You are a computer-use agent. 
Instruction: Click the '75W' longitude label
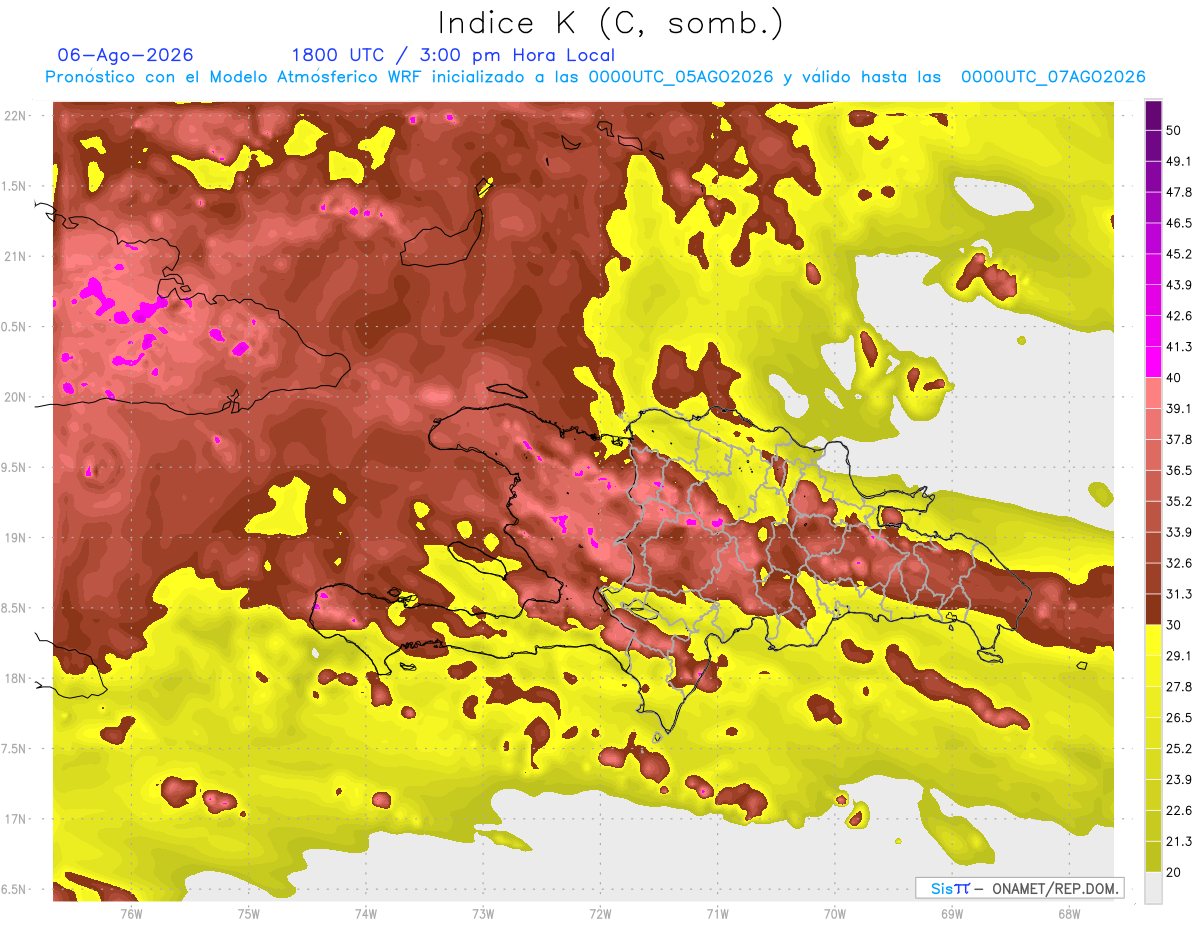click(x=249, y=914)
